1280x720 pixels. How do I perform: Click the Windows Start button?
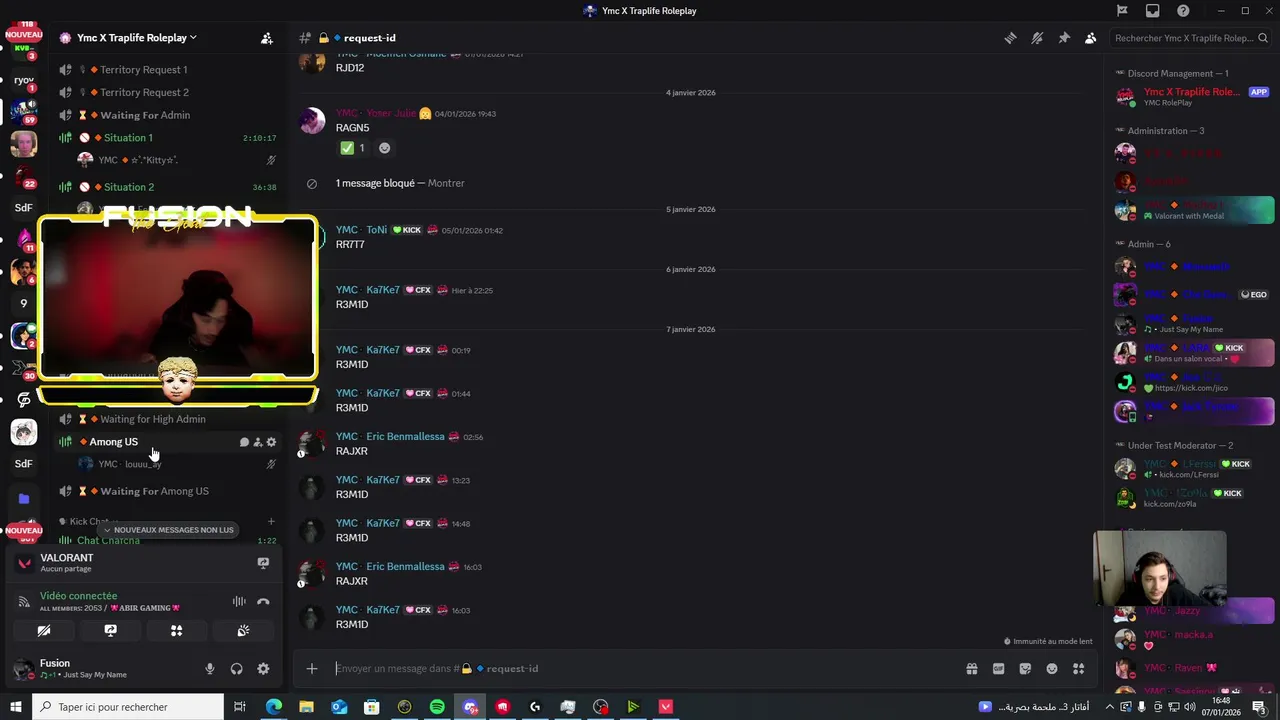point(16,707)
